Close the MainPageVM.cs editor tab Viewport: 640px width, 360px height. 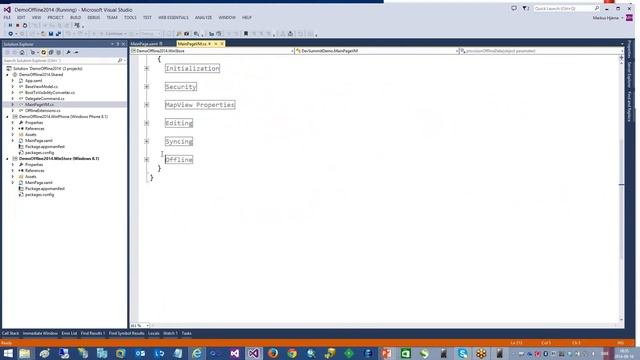[222, 44]
